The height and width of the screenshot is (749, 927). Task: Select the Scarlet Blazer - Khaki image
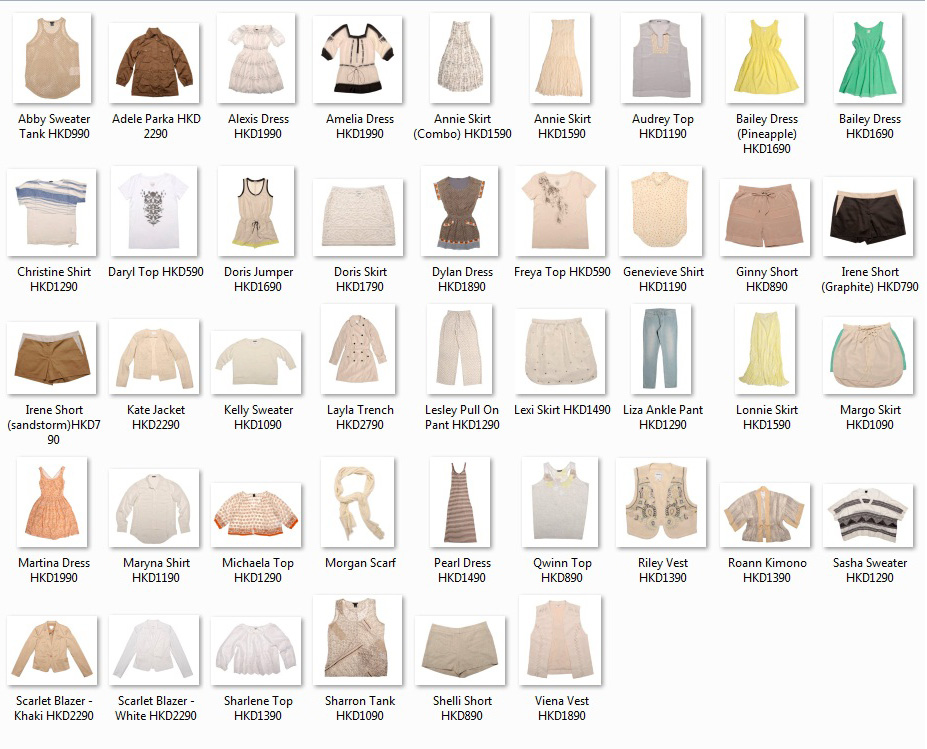coord(52,650)
